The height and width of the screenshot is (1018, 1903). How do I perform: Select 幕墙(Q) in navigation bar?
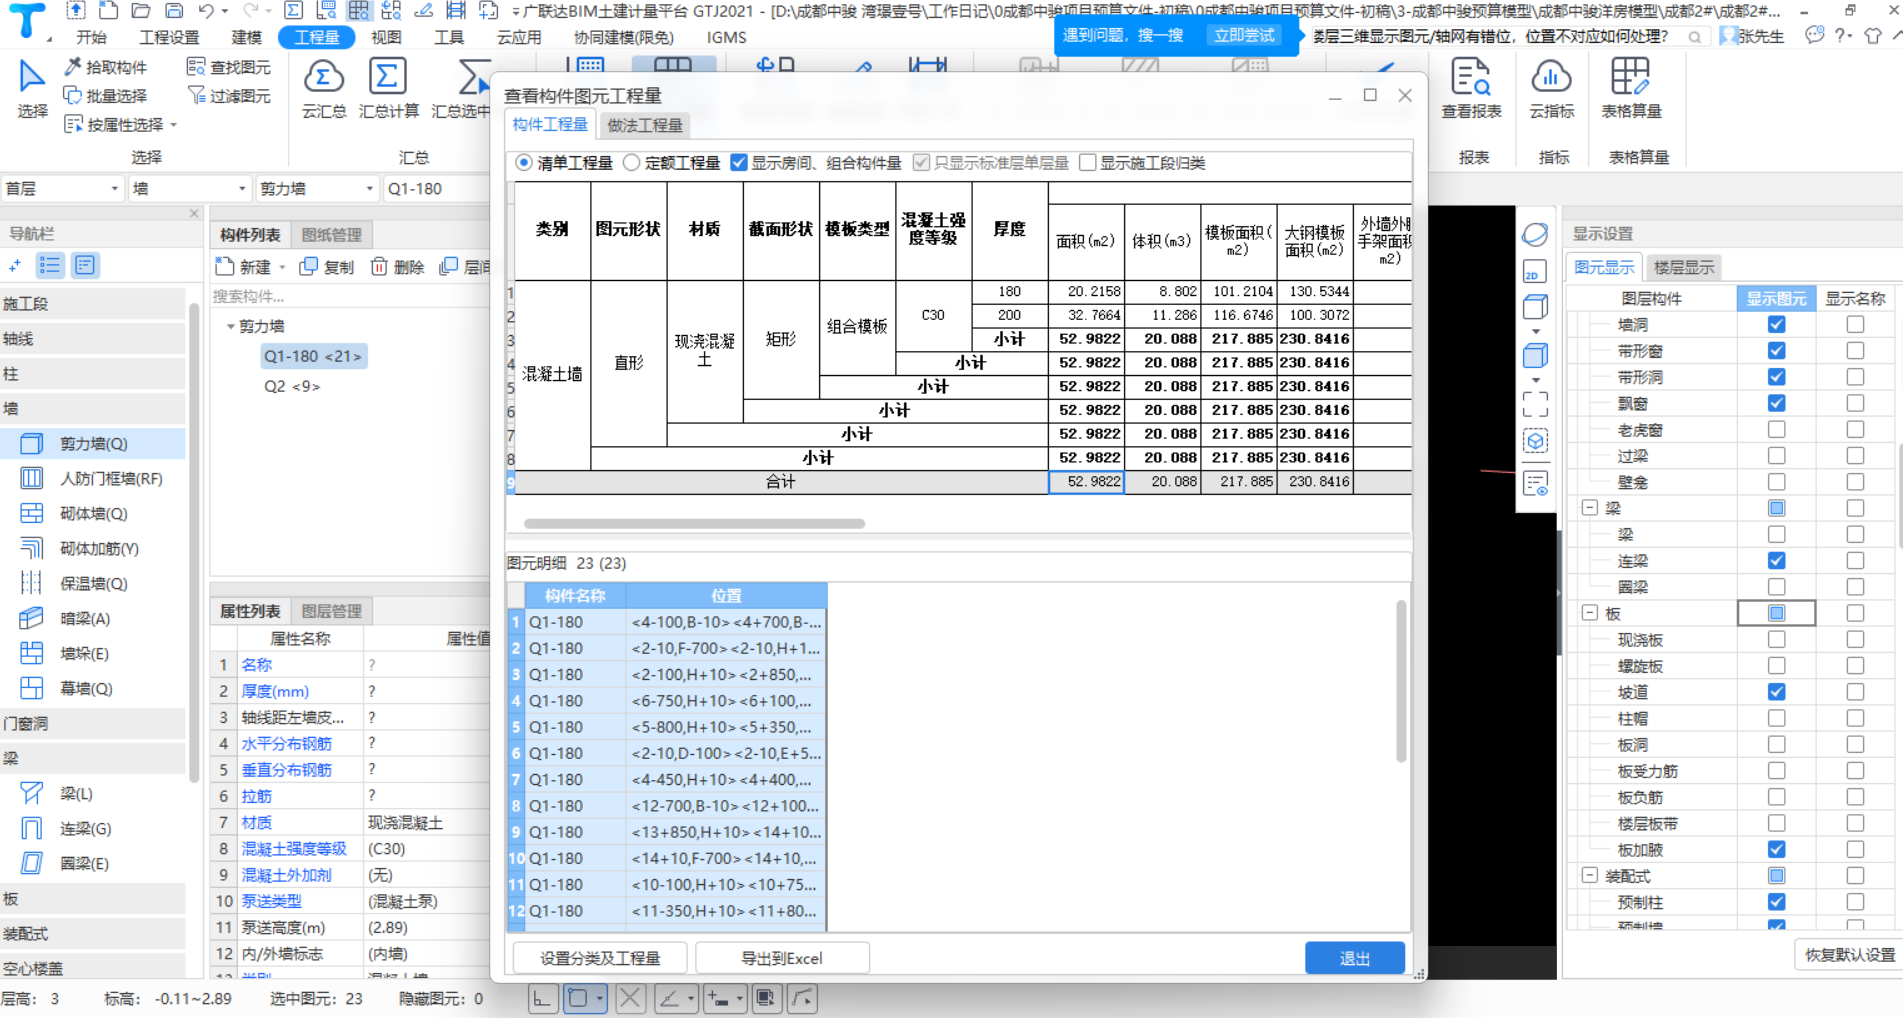93,689
